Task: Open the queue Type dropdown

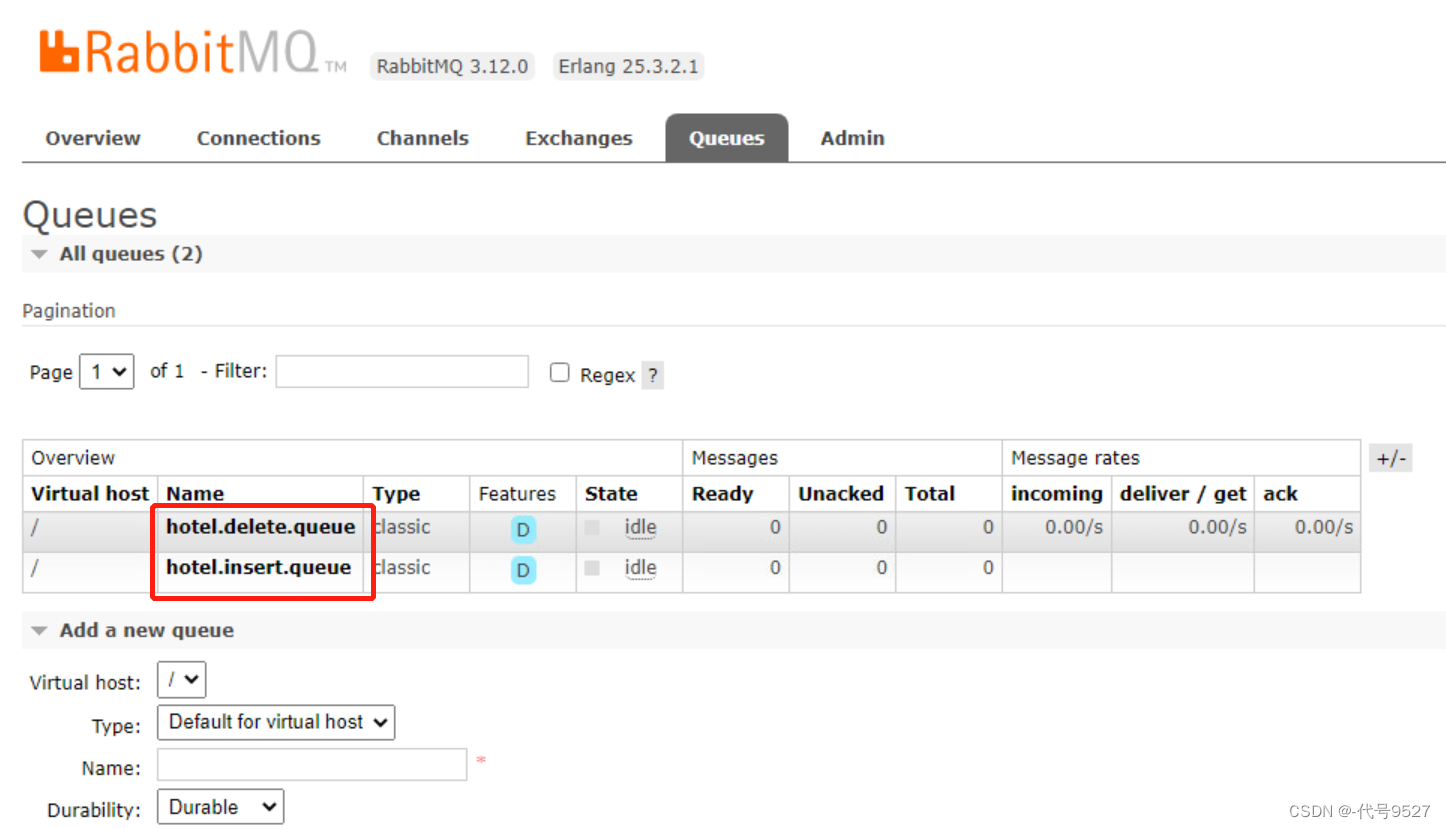Action: 276,722
